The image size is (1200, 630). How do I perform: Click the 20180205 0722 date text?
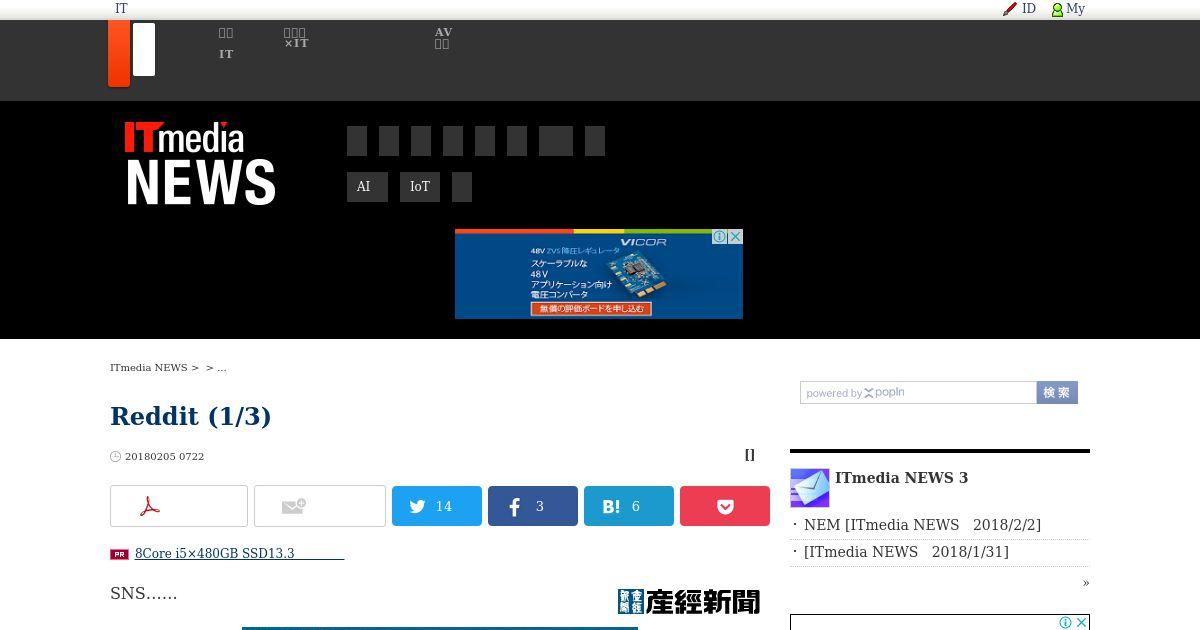[164, 457]
